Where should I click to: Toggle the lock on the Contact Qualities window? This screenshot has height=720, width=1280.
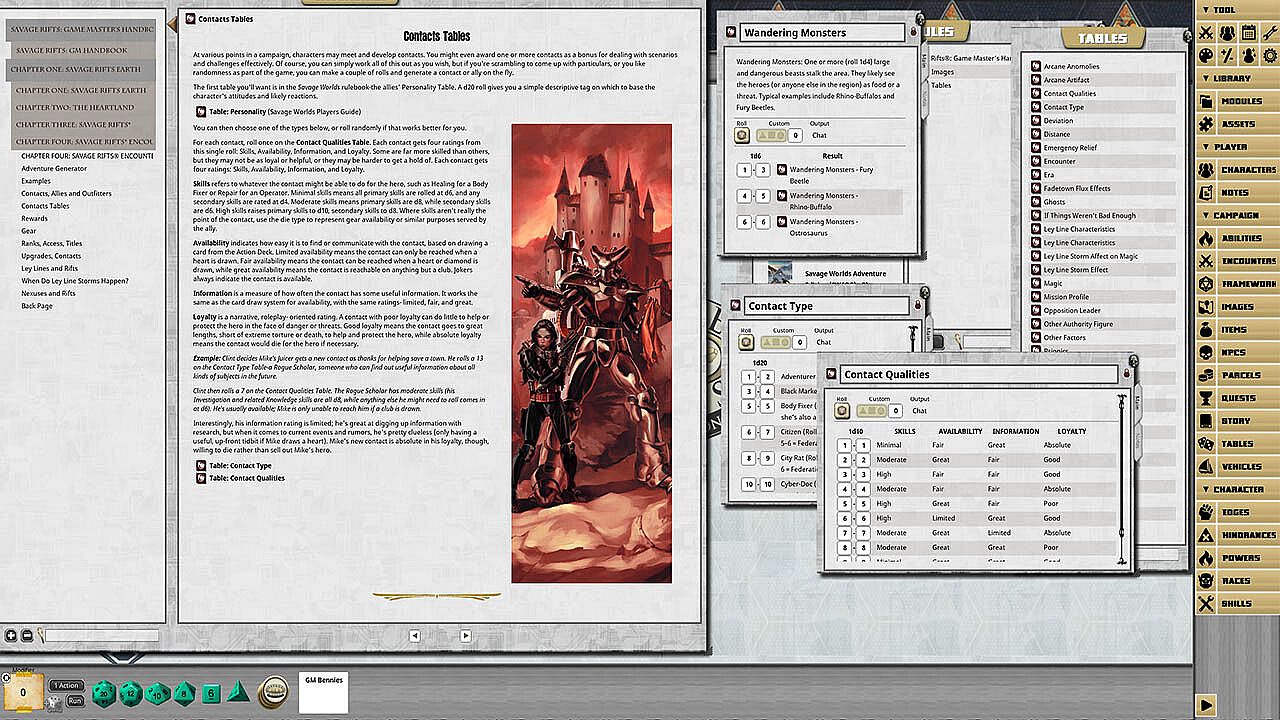tap(1127, 373)
